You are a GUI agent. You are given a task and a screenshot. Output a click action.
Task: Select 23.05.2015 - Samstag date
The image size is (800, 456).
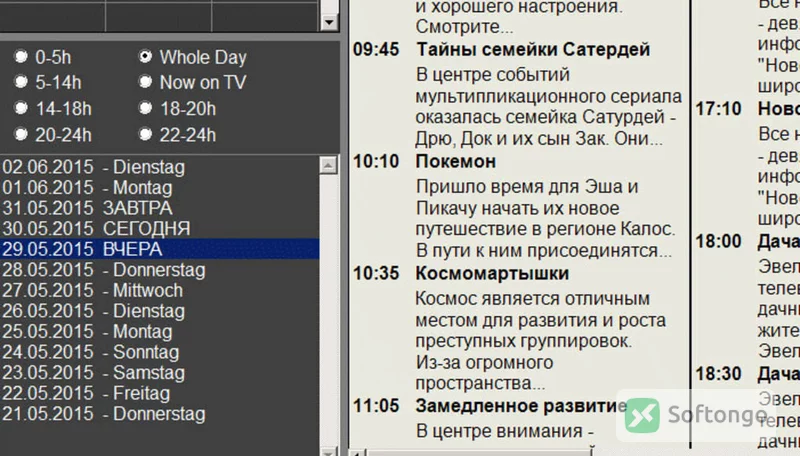pyautogui.click(x=160, y=372)
